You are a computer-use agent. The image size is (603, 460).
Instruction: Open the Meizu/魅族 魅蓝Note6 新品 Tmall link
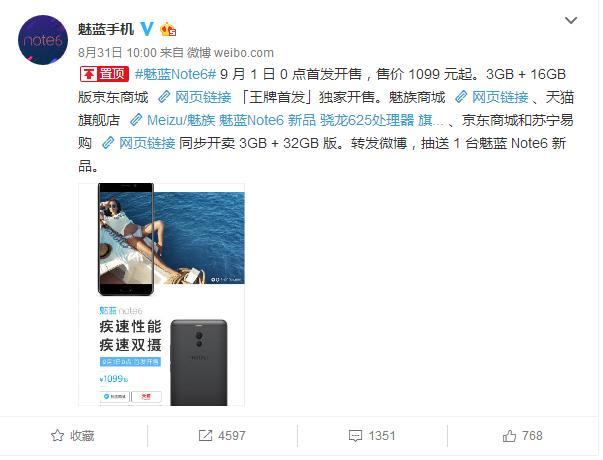287,120
